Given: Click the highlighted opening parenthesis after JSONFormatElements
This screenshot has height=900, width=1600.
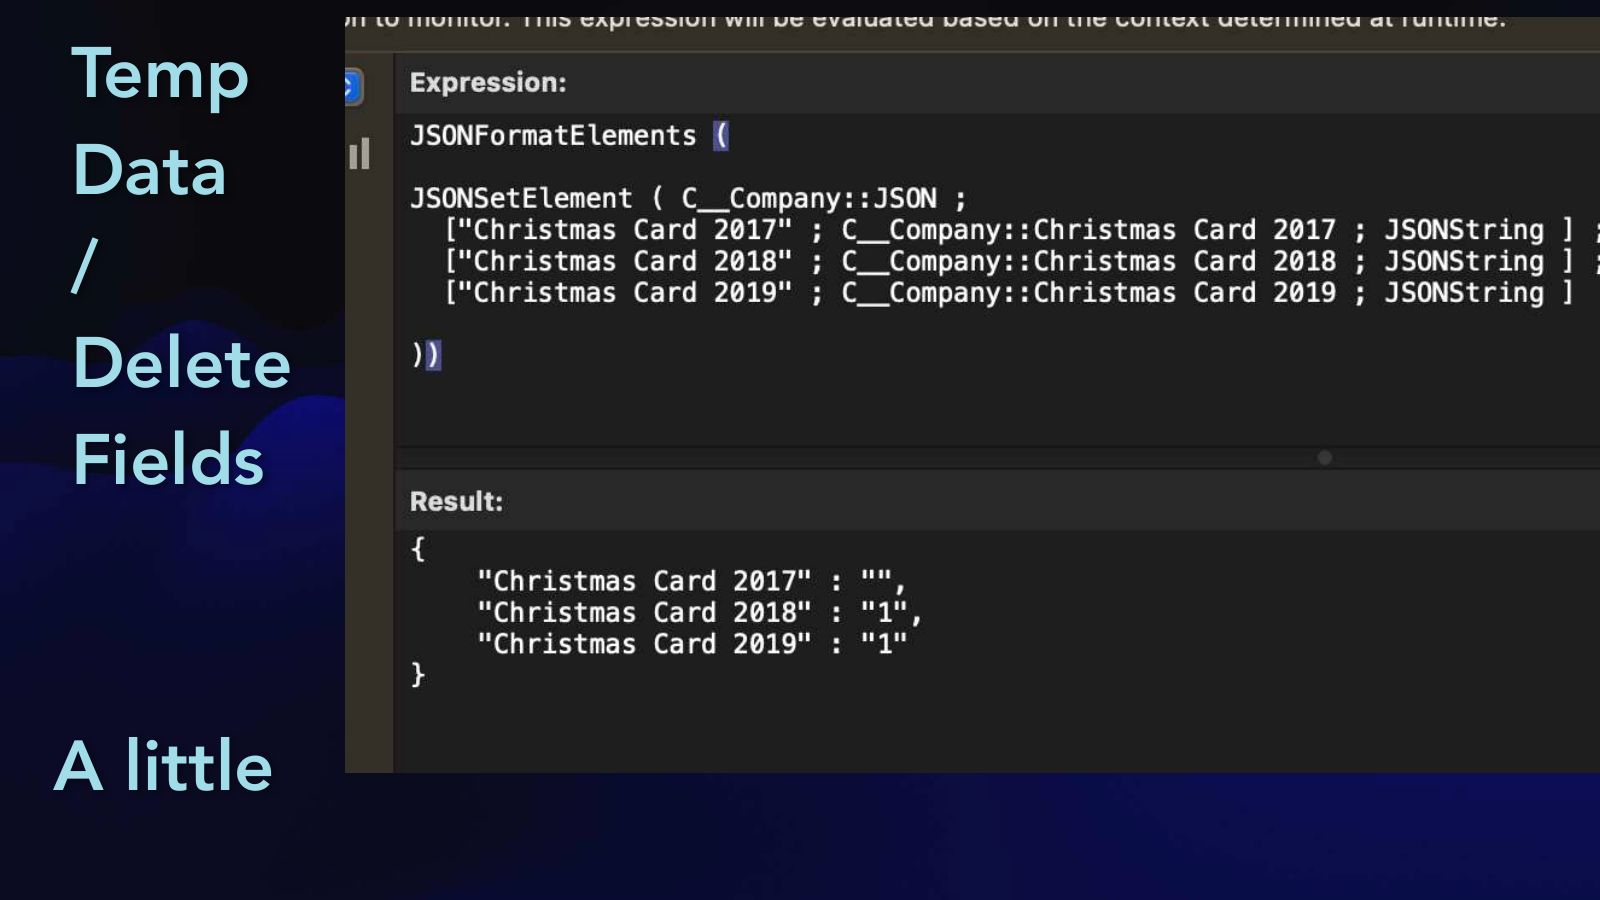Looking at the screenshot, I should (721, 135).
